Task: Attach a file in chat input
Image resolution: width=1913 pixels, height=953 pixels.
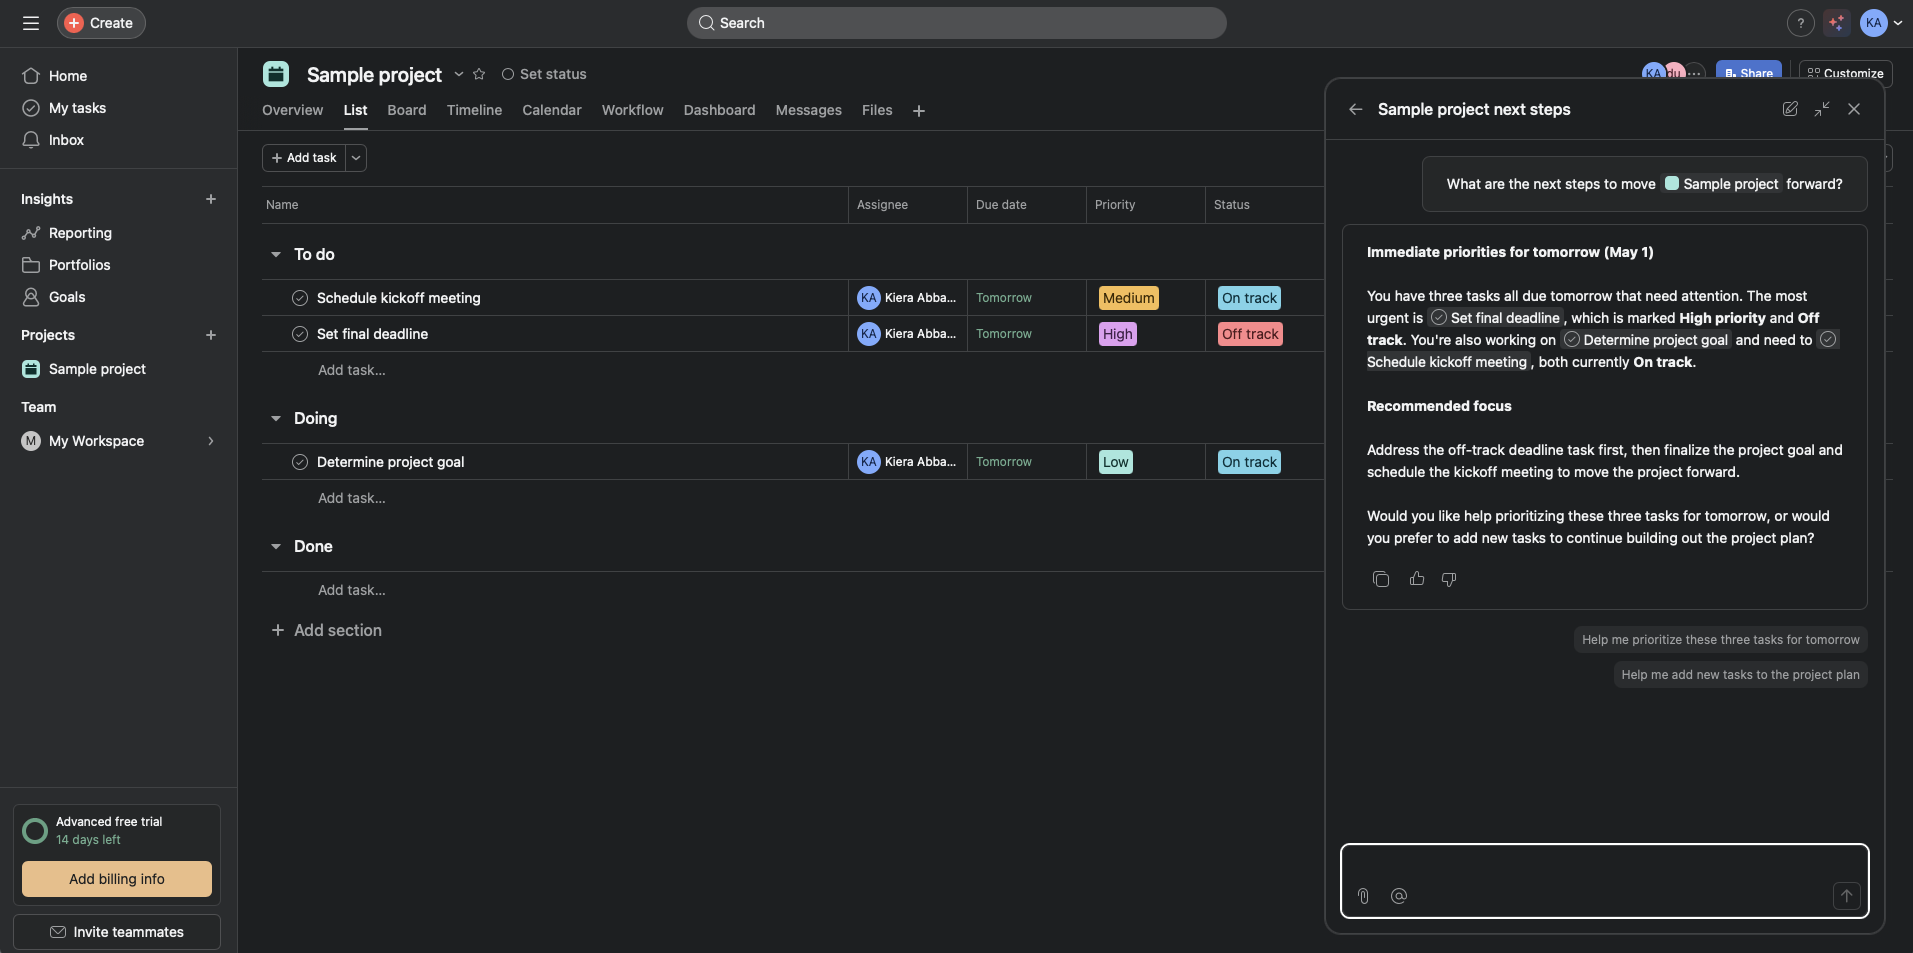Action: coord(1363,896)
